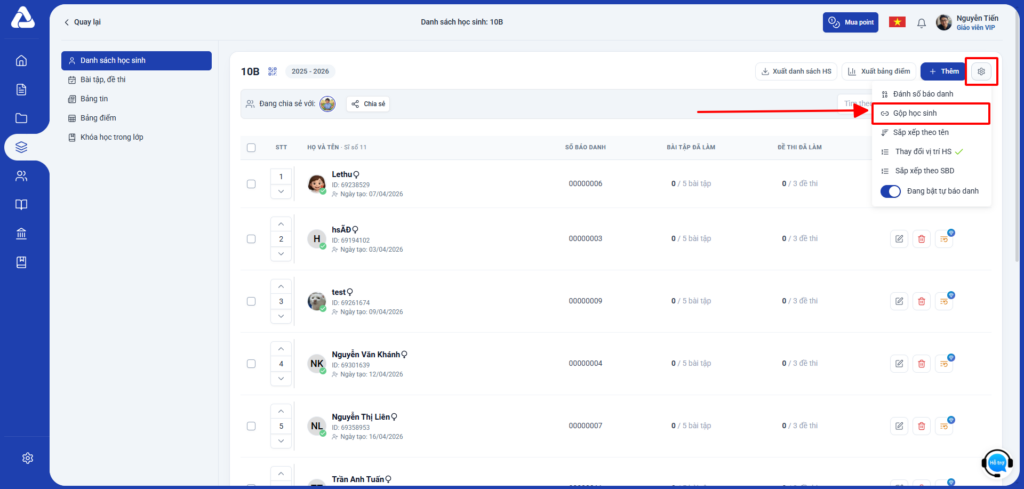
Task: Open the support headset chat icon
Action: coord(997,462)
